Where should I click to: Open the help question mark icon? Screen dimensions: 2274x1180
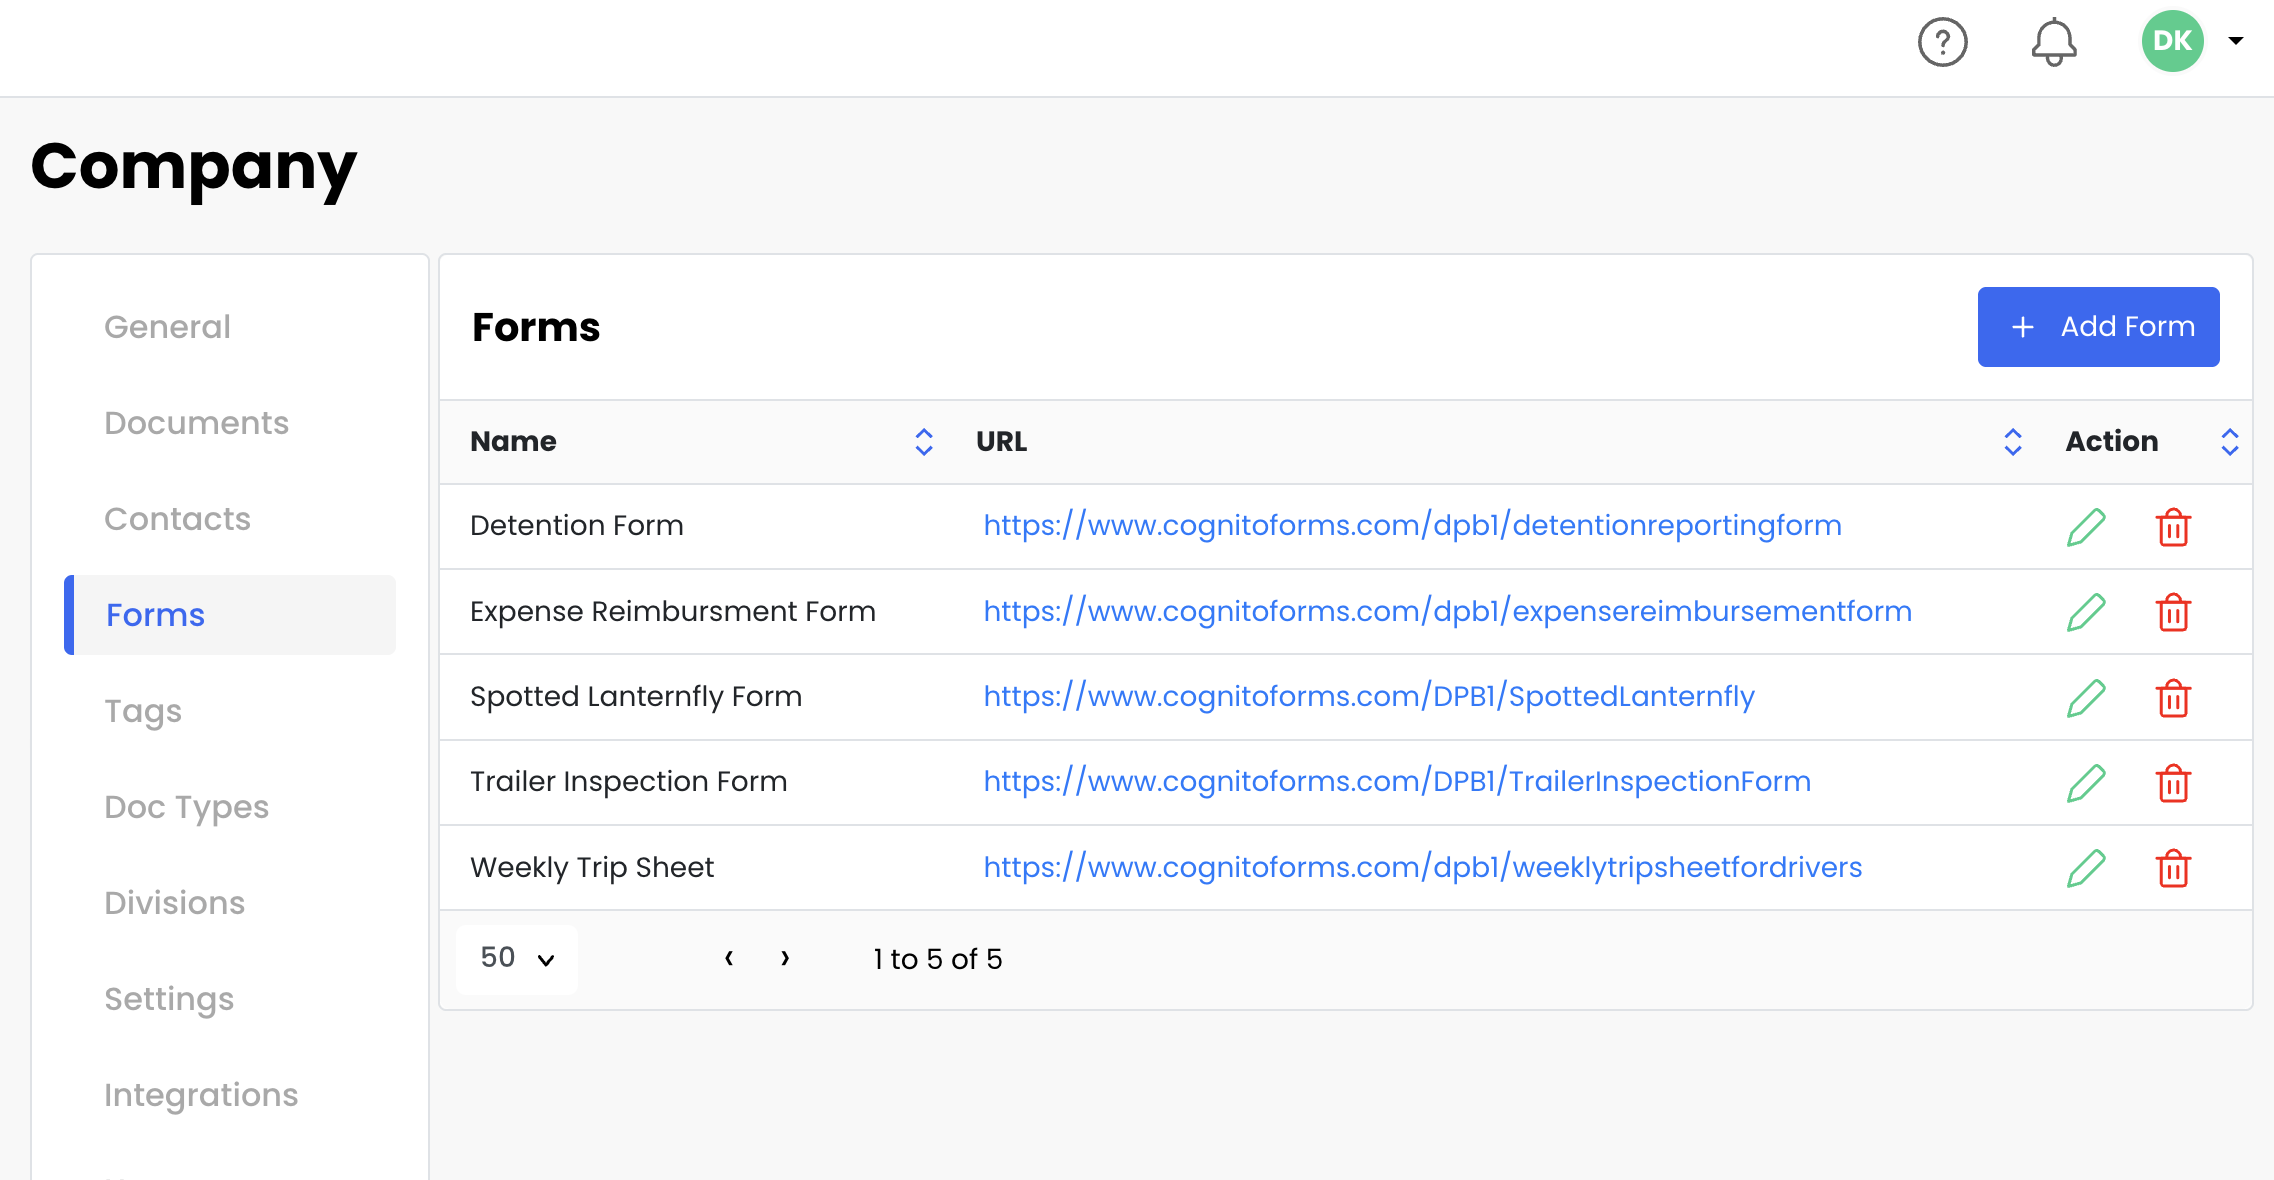pyautogui.click(x=1942, y=42)
